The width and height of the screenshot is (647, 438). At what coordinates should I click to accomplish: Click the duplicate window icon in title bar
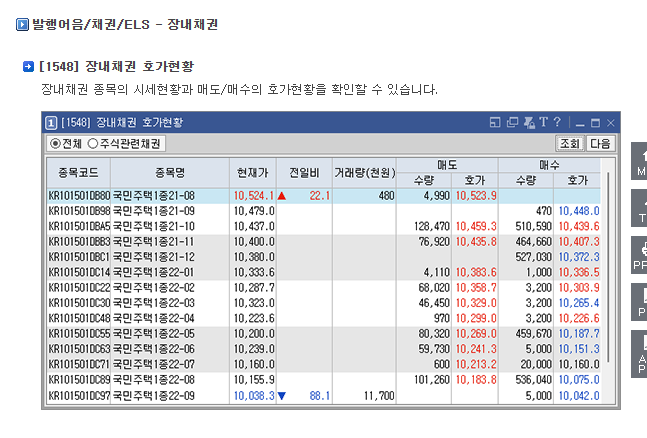(x=512, y=123)
